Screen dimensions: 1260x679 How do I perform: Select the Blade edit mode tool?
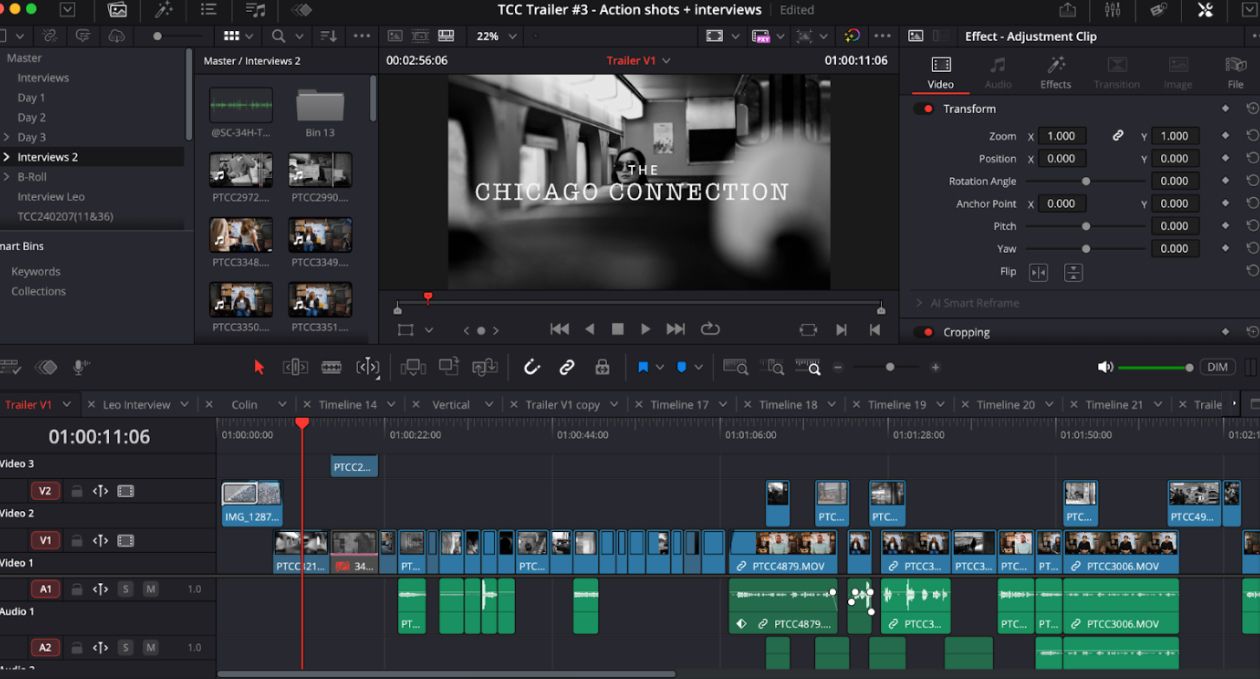(x=331, y=367)
